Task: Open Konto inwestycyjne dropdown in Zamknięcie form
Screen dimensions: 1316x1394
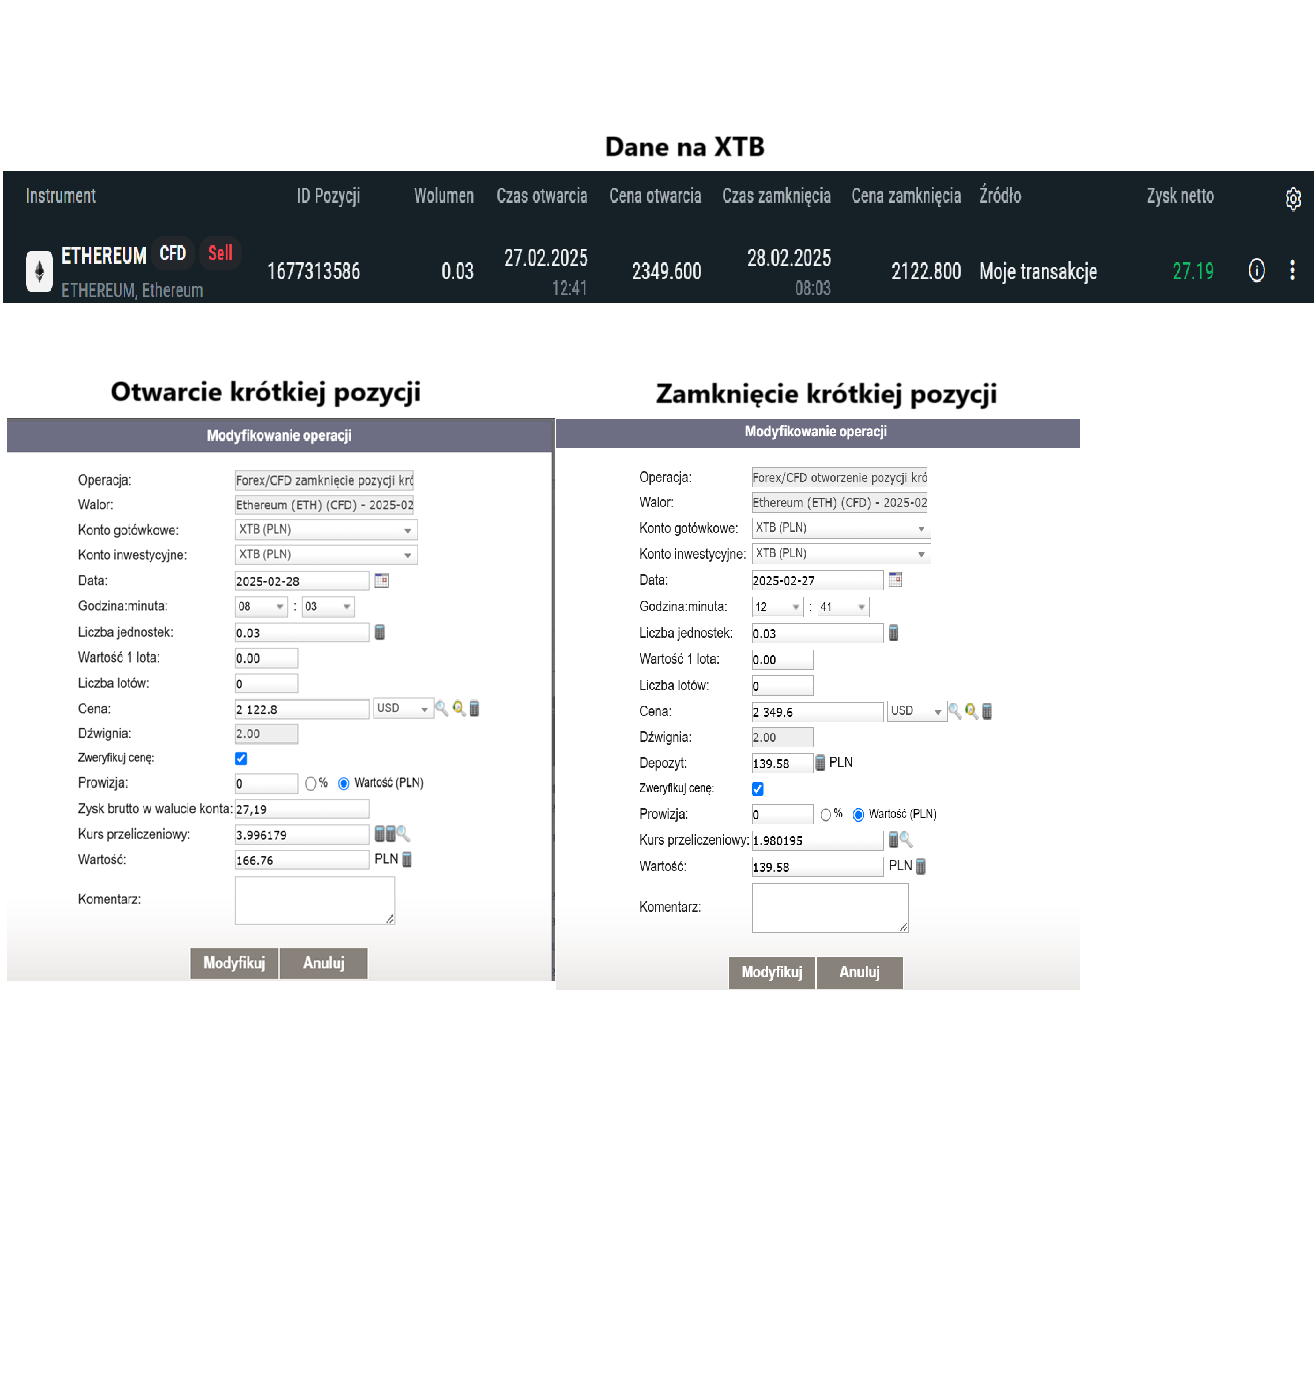Action: pyautogui.click(x=841, y=553)
